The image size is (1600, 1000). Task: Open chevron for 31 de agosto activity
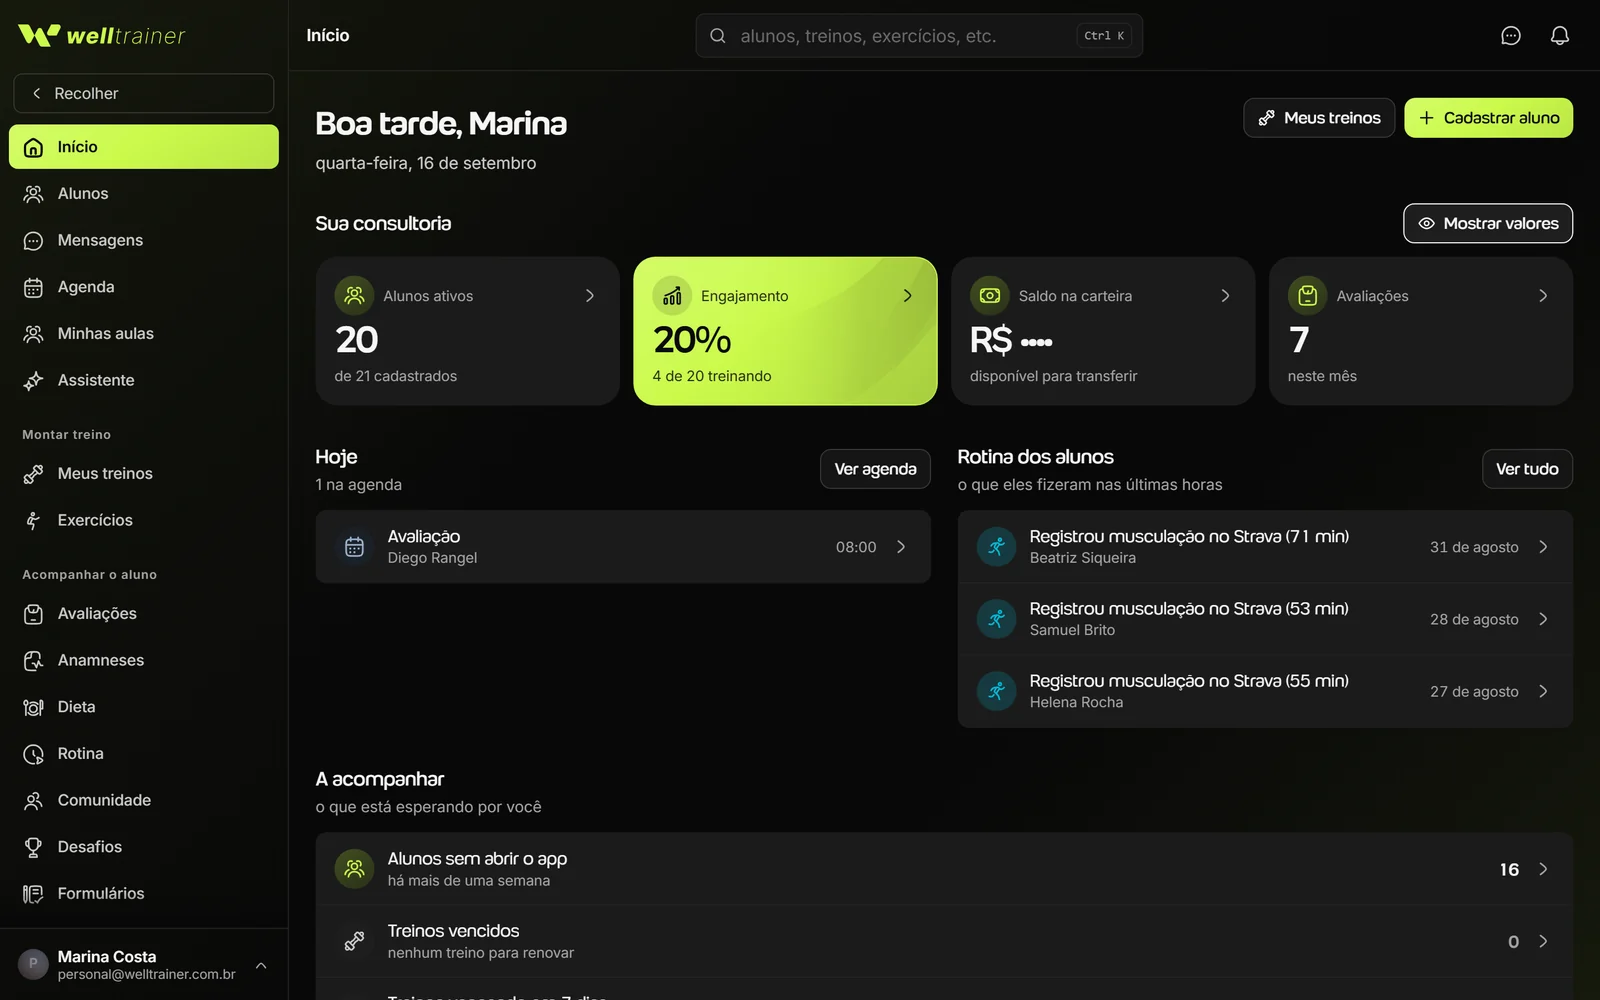pos(1543,547)
